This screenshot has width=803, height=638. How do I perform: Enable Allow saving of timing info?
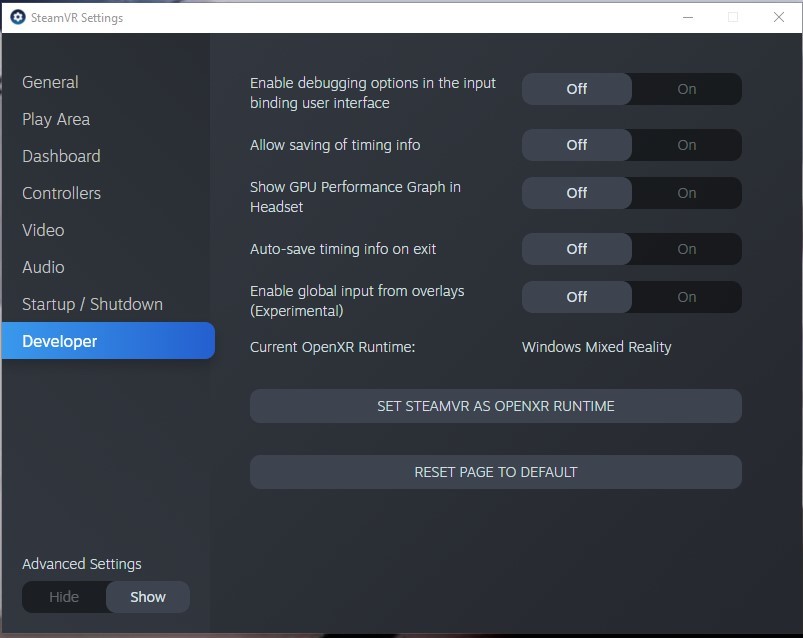(687, 145)
